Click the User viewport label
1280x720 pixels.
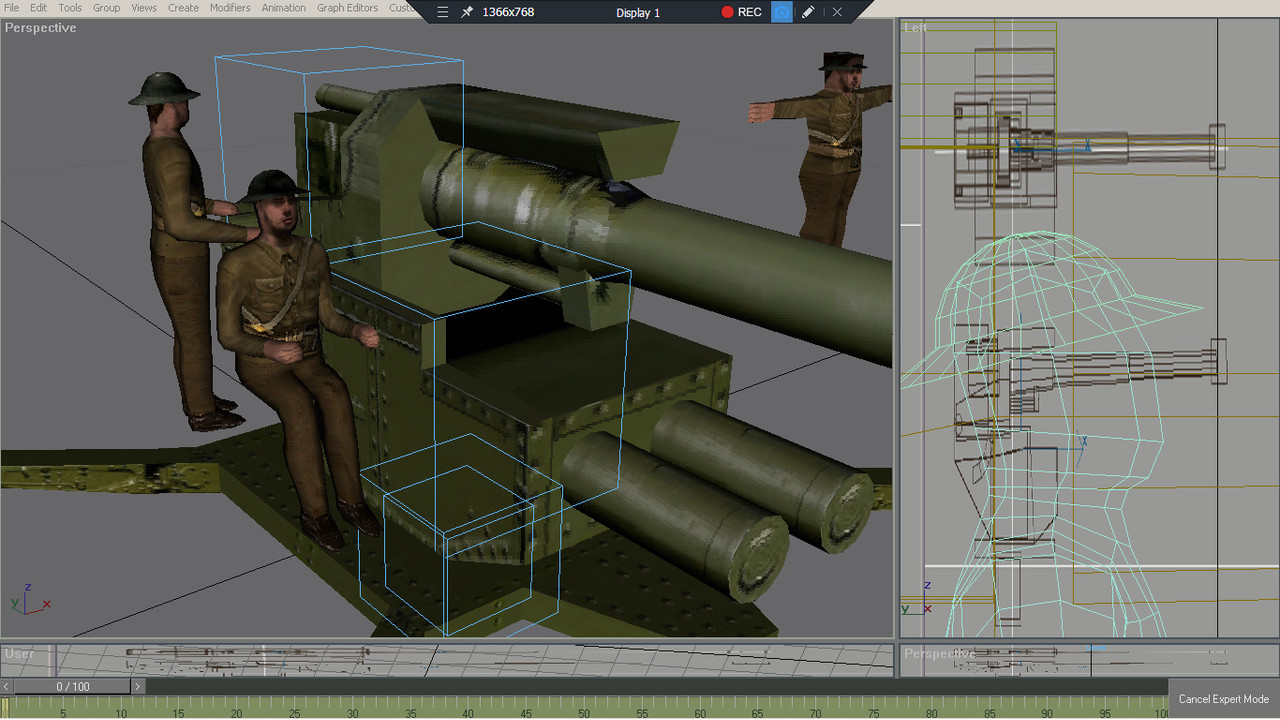point(20,654)
